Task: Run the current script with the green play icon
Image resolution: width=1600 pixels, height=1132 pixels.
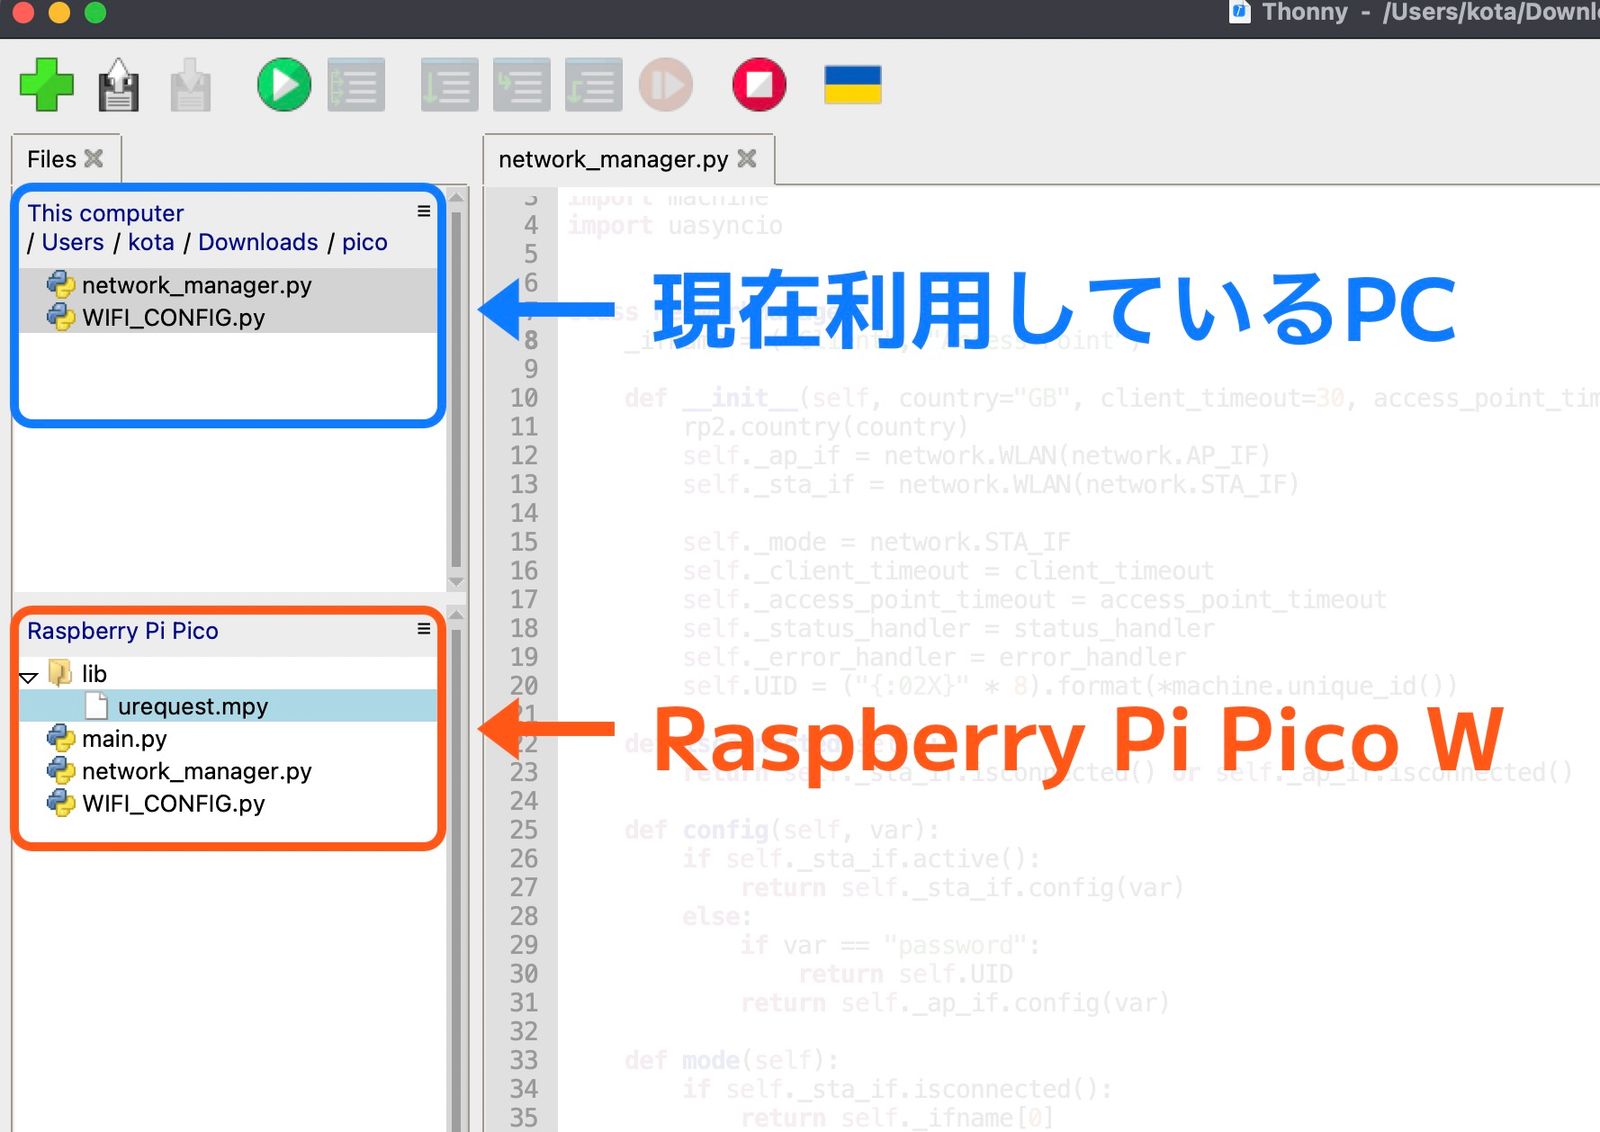Action: [282, 85]
